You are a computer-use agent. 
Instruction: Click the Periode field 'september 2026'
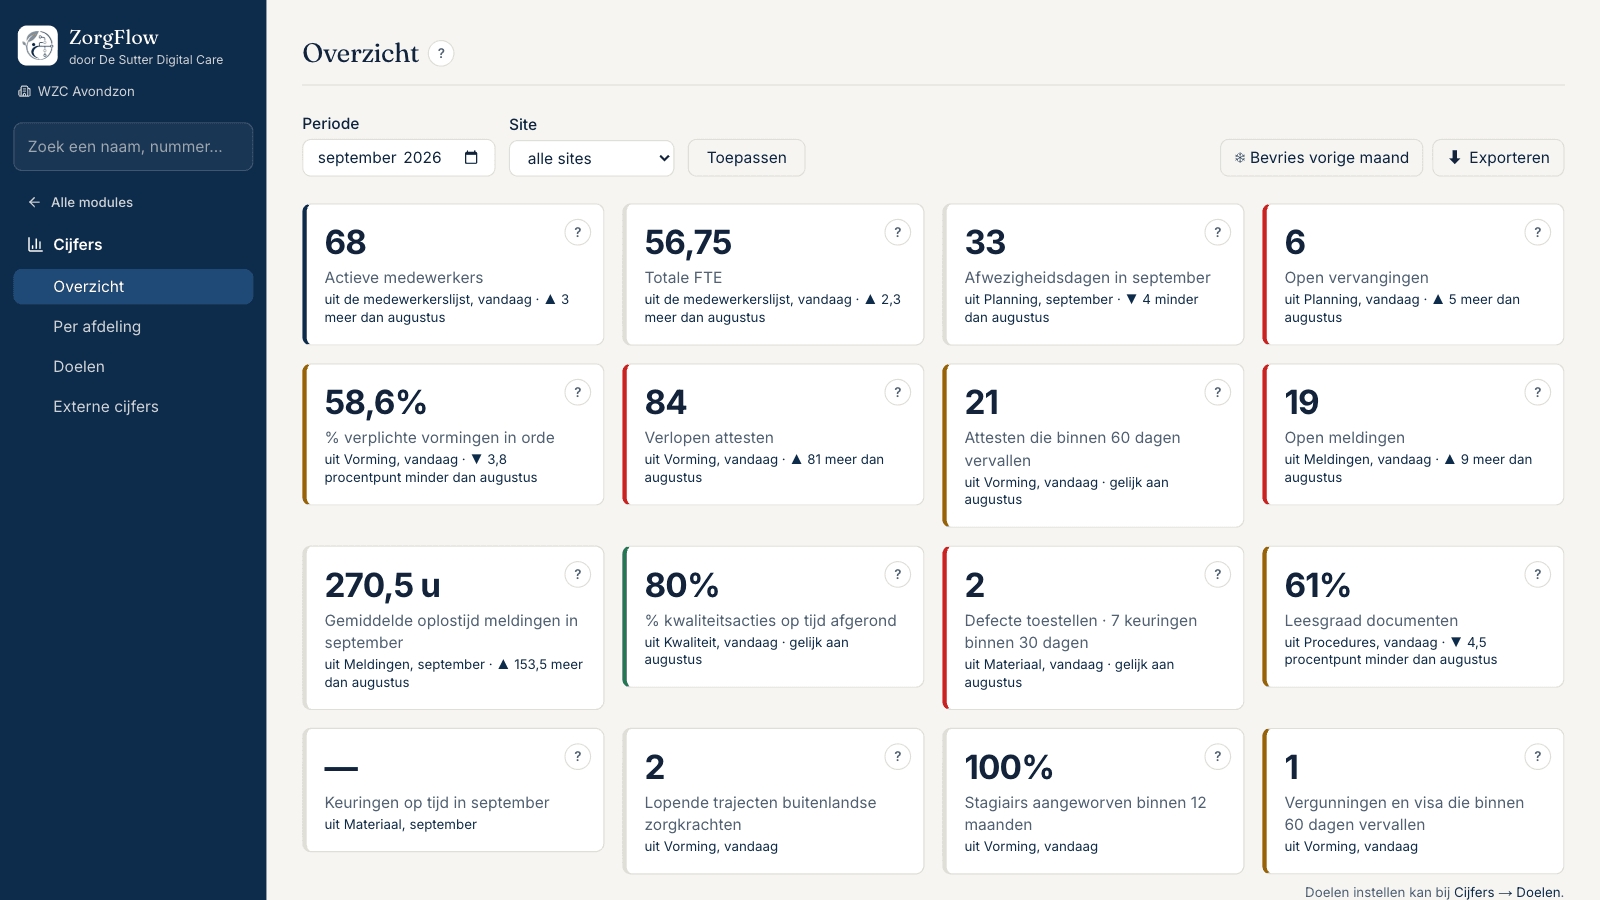click(x=398, y=158)
